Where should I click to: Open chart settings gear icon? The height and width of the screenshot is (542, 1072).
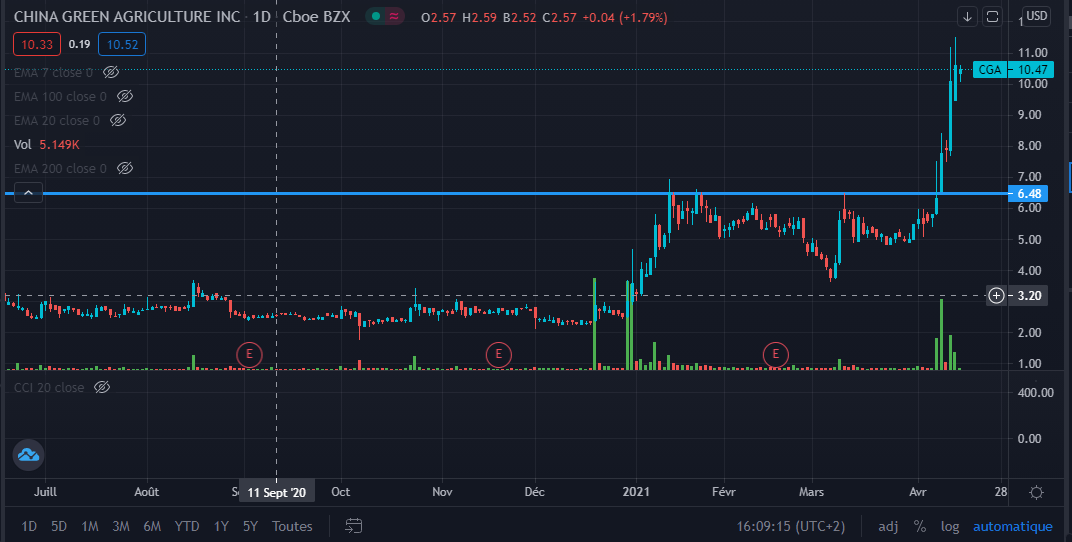(1036, 492)
